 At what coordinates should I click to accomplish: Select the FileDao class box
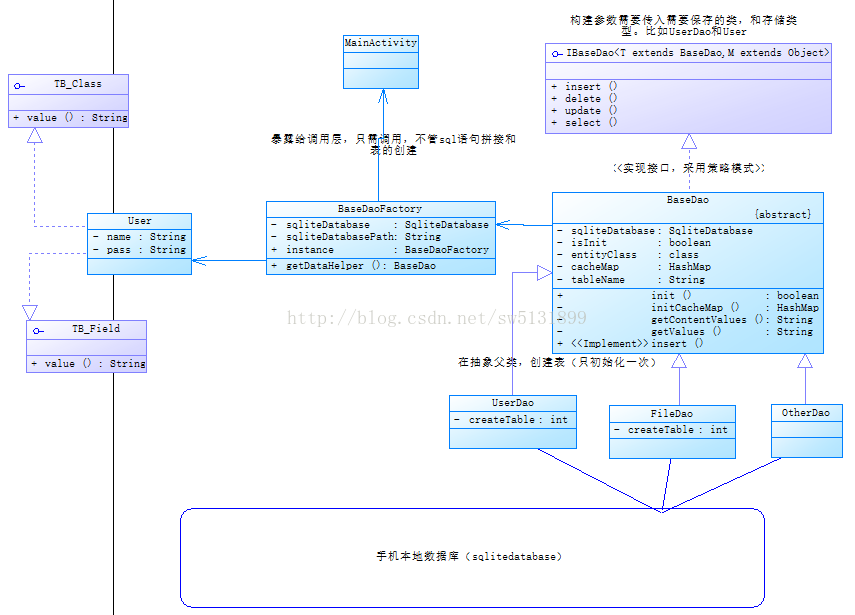coord(672,432)
